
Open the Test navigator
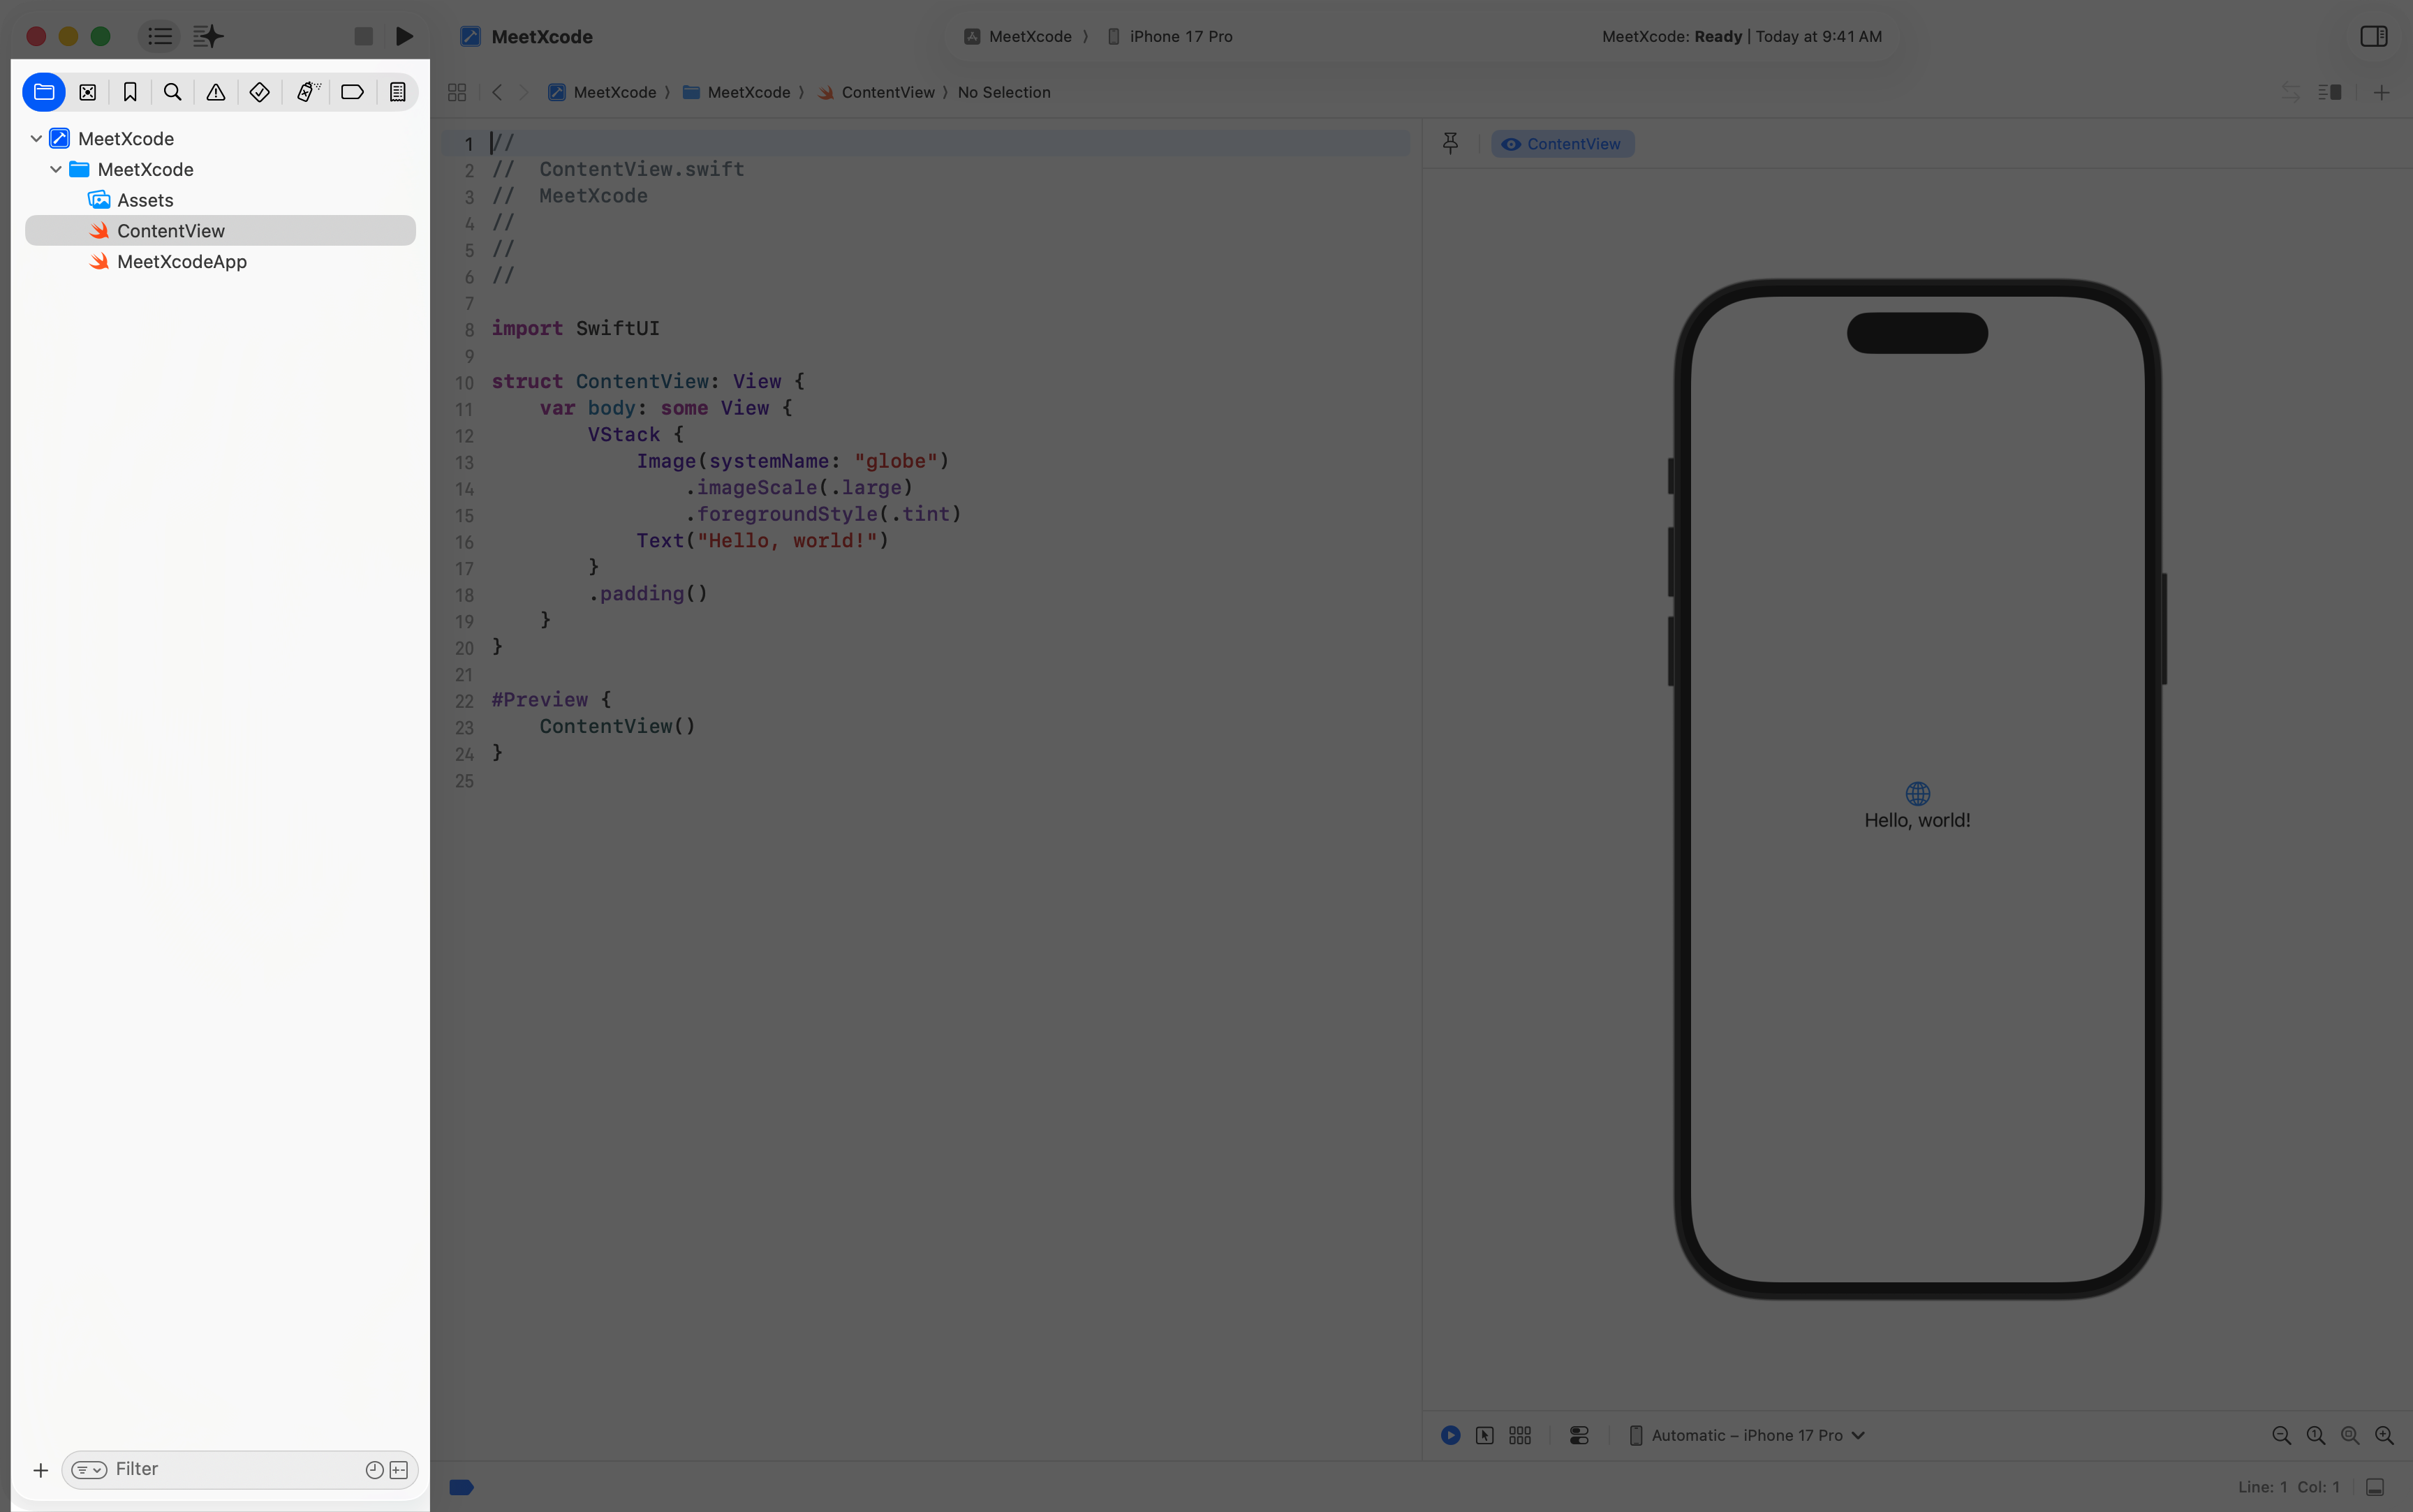pos(259,92)
